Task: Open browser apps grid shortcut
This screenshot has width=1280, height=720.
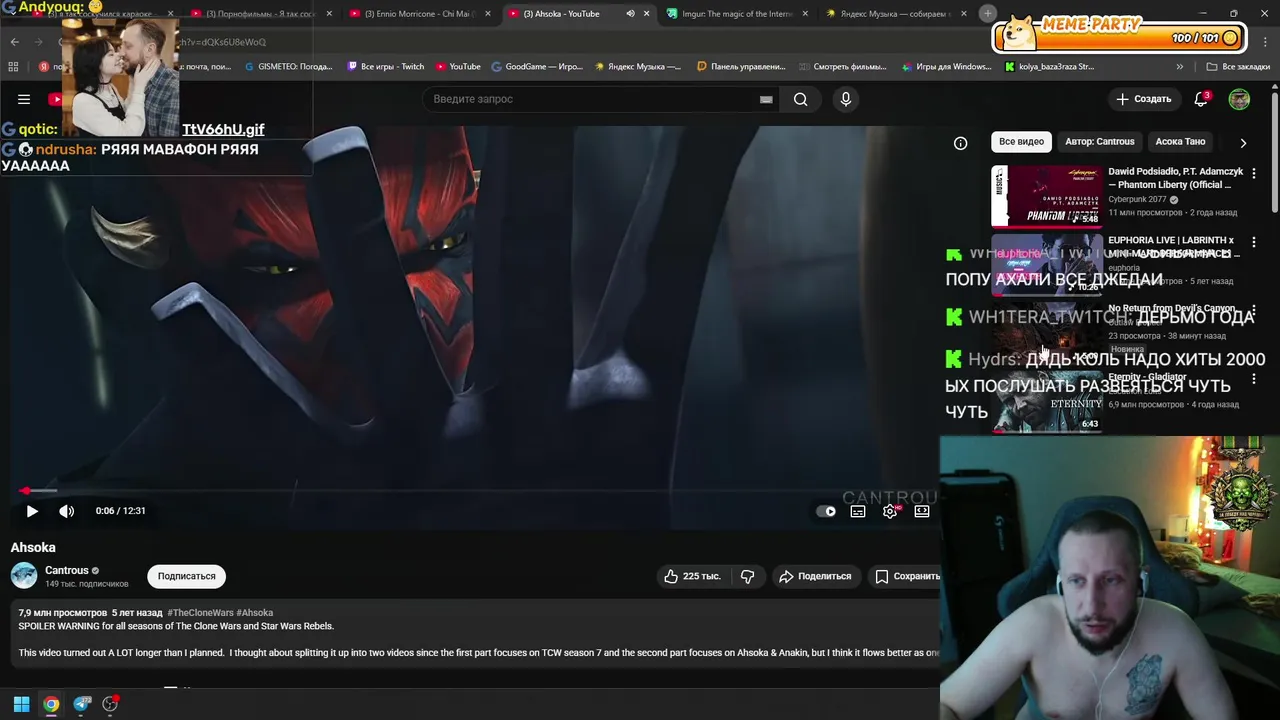Action: click(13, 67)
